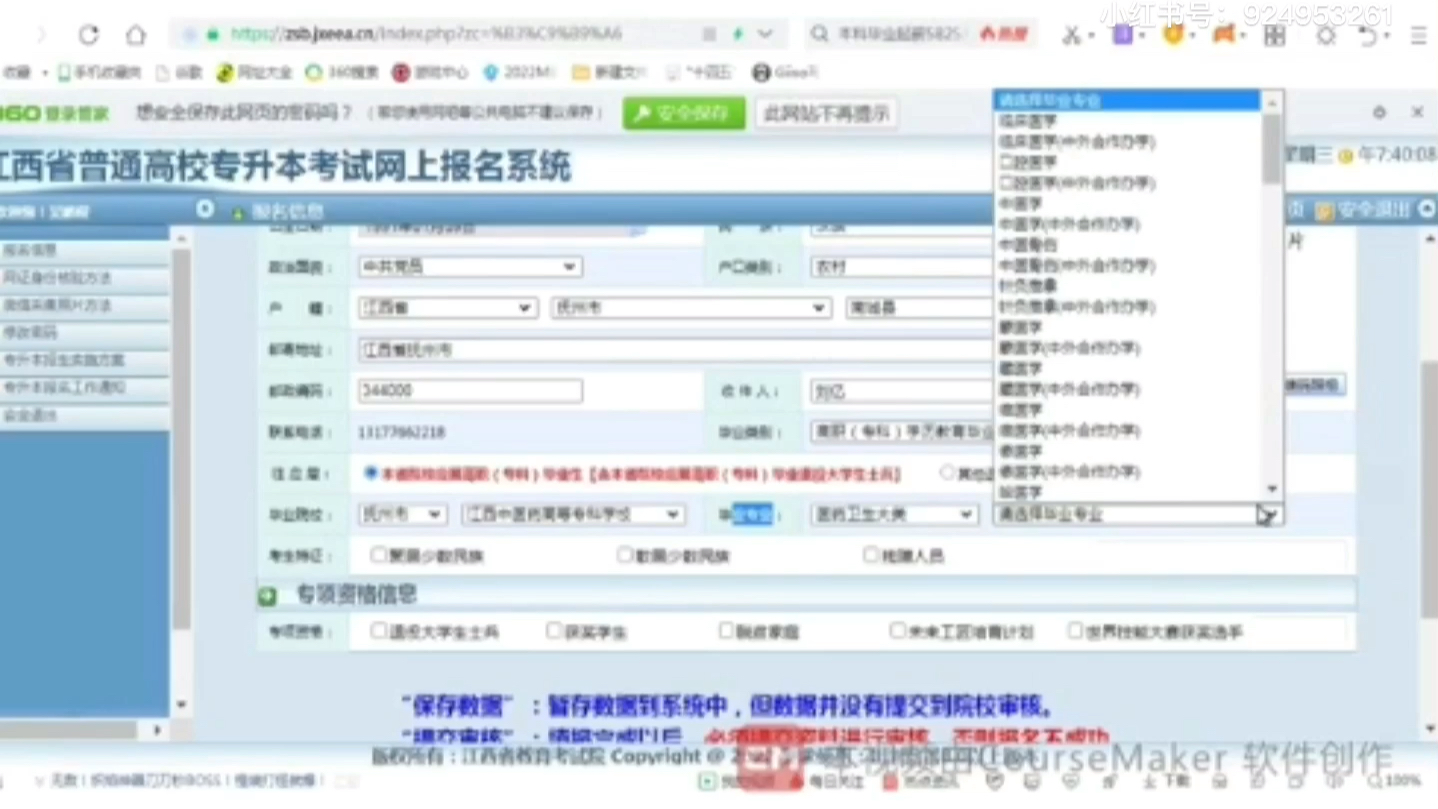Choose 中医骨伤 from the major list

click(x=1028, y=244)
